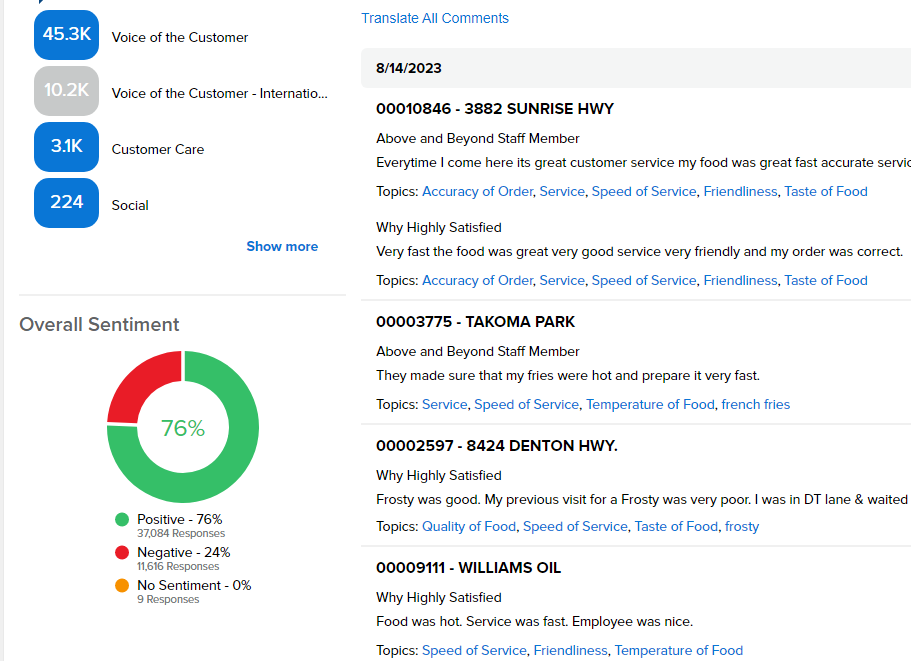Click the 76% center of sentiment donut
This screenshot has height=661, width=911.
(182, 428)
